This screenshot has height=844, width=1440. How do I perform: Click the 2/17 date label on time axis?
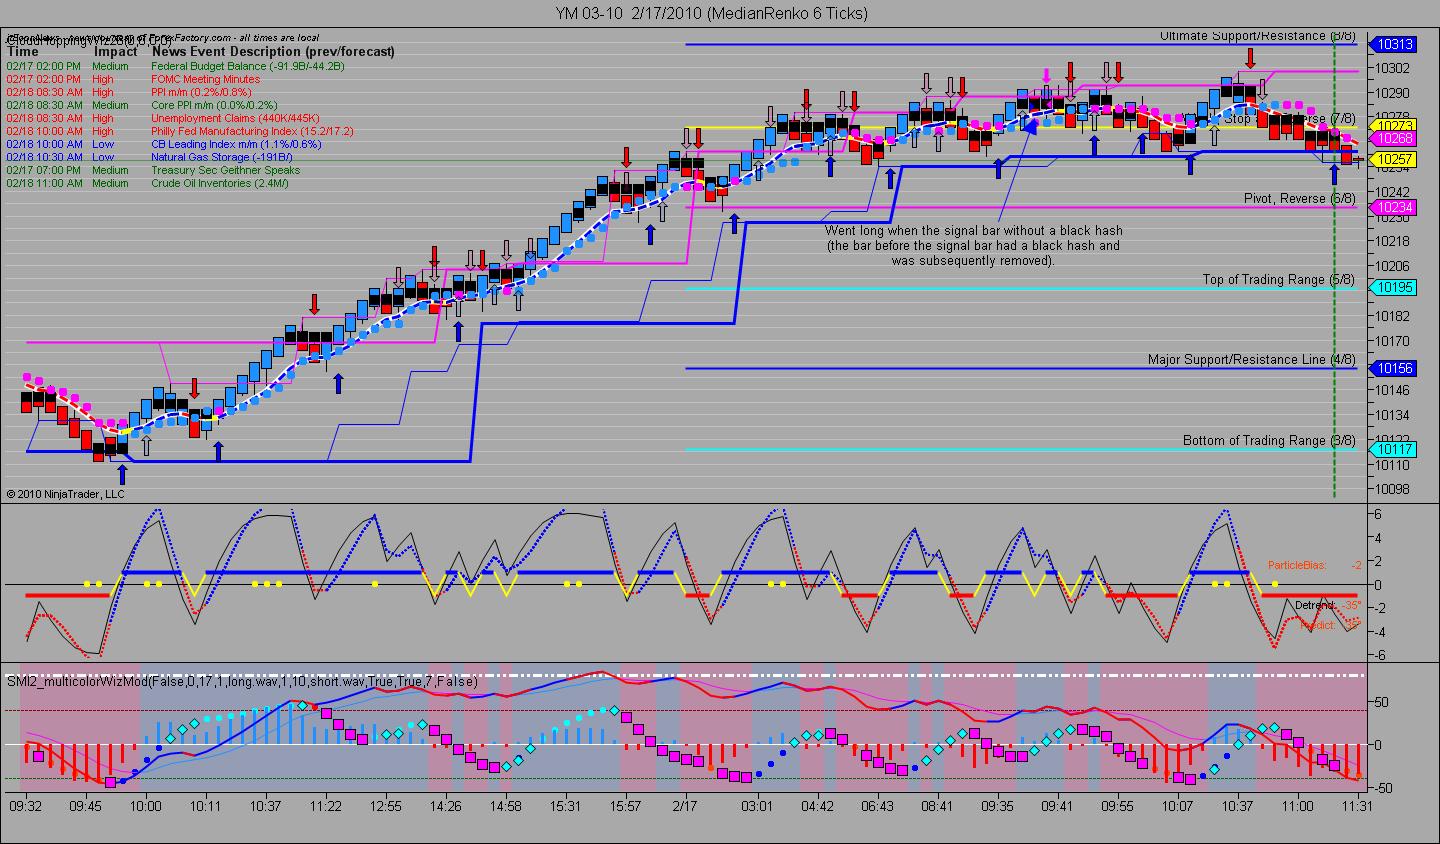(x=686, y=805)
